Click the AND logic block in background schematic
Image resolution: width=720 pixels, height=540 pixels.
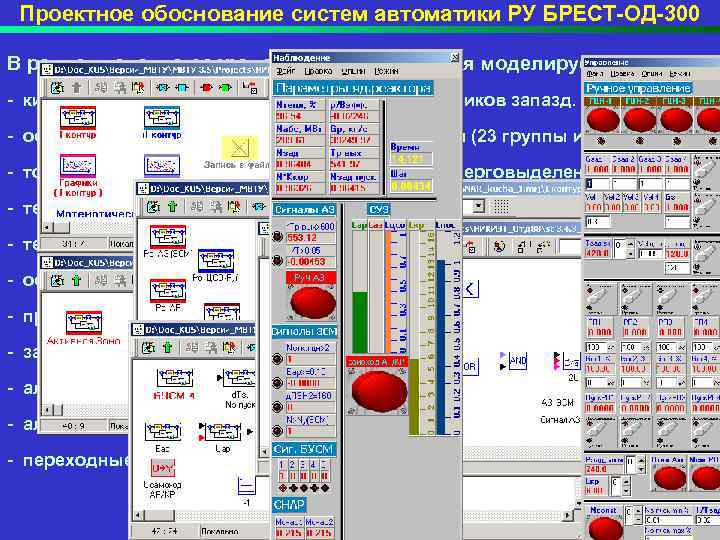(518, 361)
